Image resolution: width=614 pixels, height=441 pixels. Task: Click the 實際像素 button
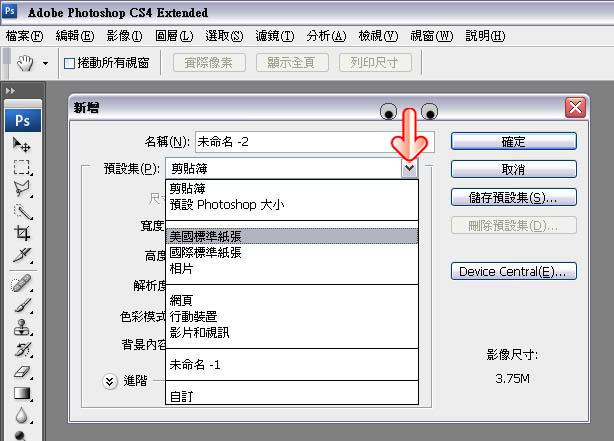(x=209, y=63)
